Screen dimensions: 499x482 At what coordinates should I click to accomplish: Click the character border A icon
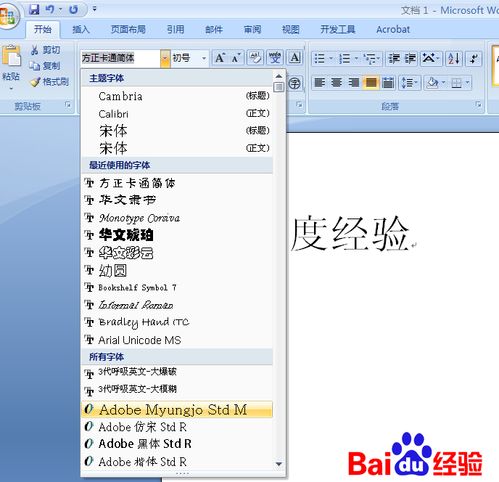coord(295,58)
